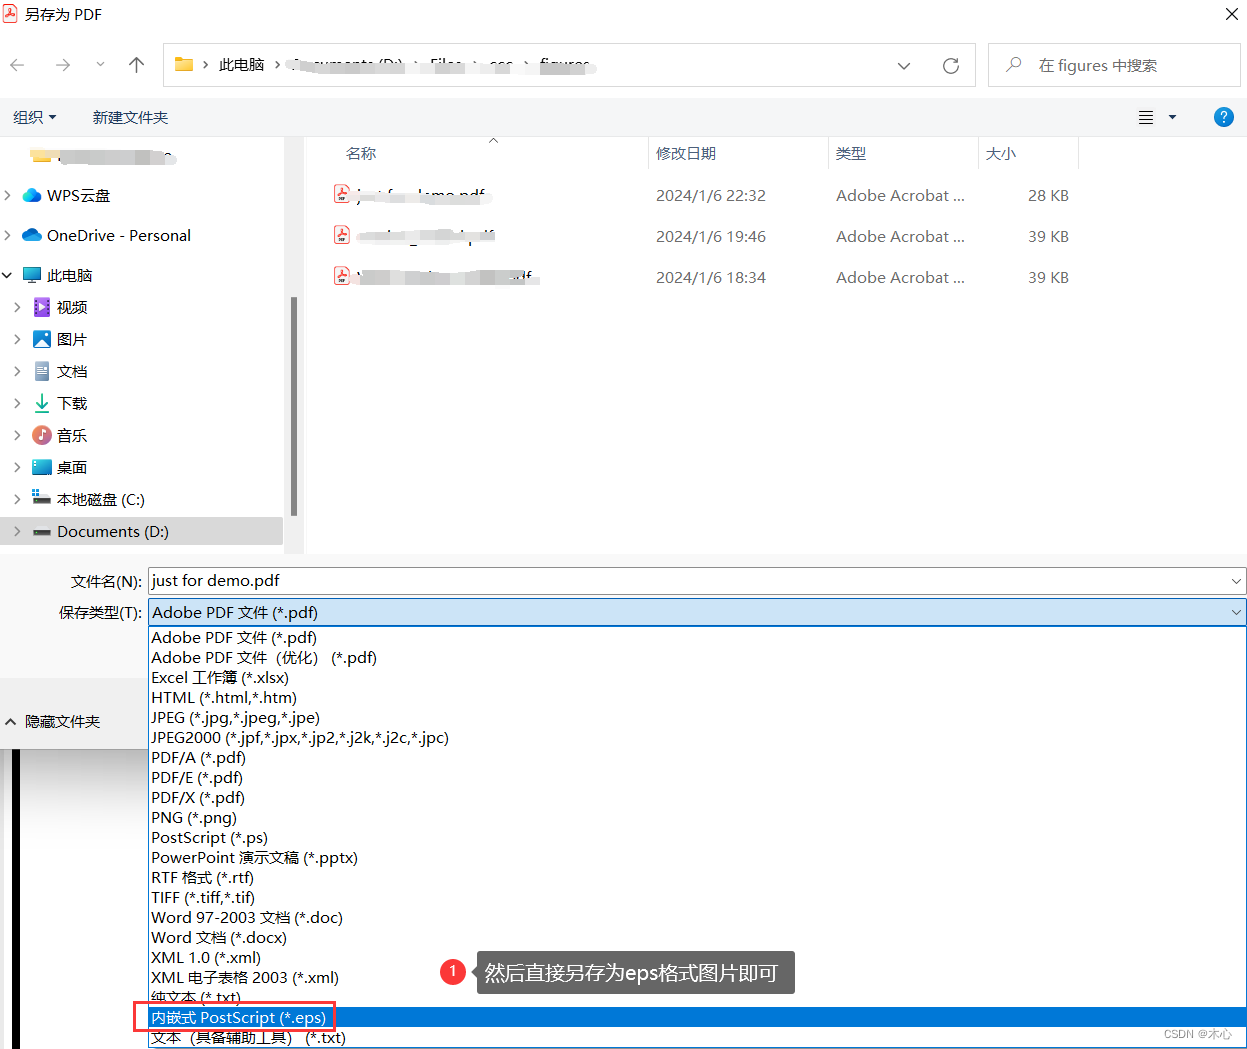Open the help question mark icon
The width and height of the screenshot is (1247, 1049).
[1223, 117]
